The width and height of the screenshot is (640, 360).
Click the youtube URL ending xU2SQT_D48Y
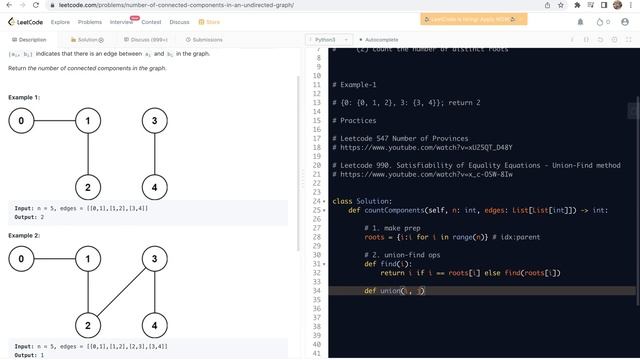[422, 147]
